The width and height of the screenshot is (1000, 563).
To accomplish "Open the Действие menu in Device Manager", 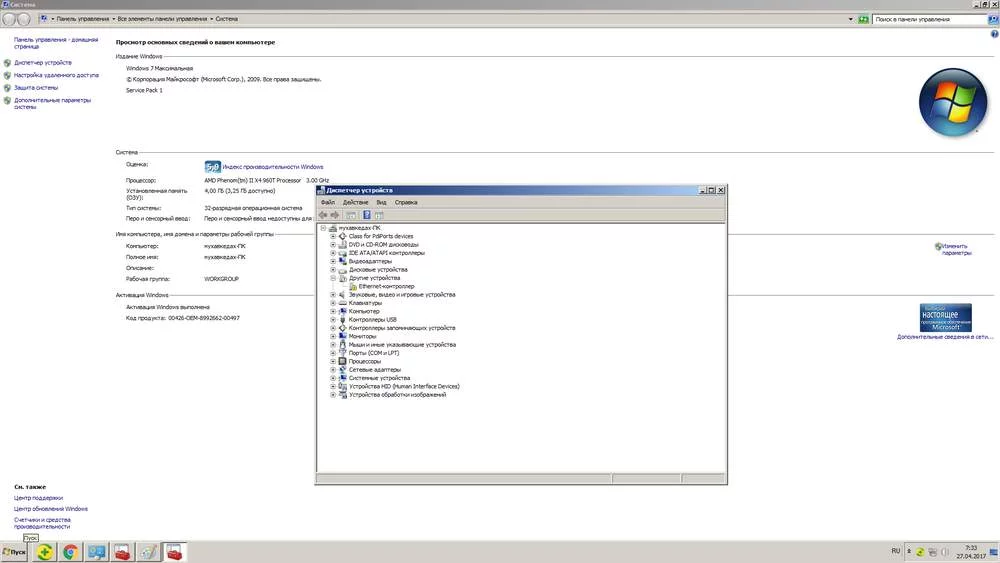I will coord(355,202).
